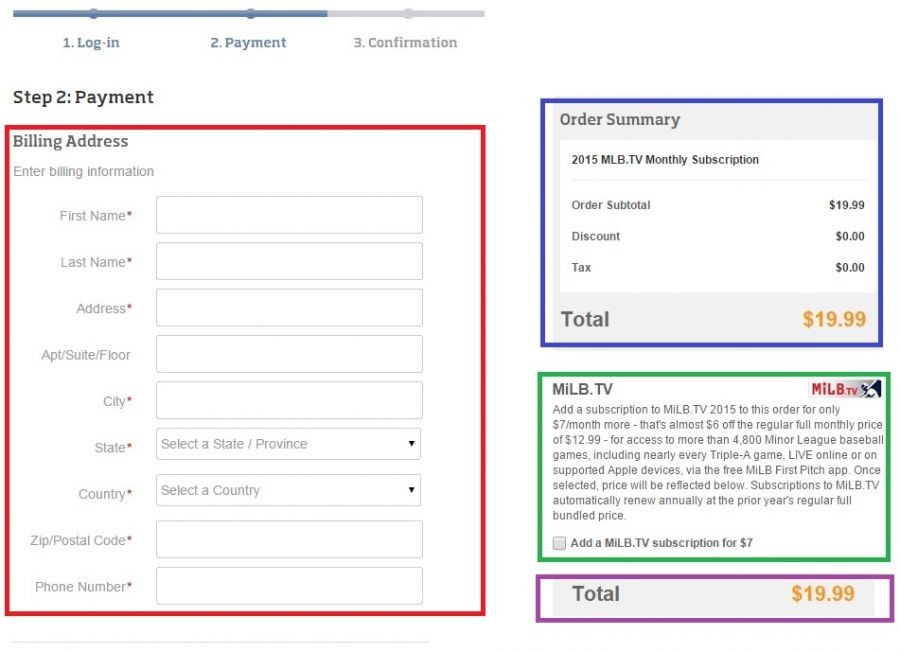
Task: Enable the Add a MiLB.TV subscription checkbox
Action: pyautogui.click(x=559, y=543)
